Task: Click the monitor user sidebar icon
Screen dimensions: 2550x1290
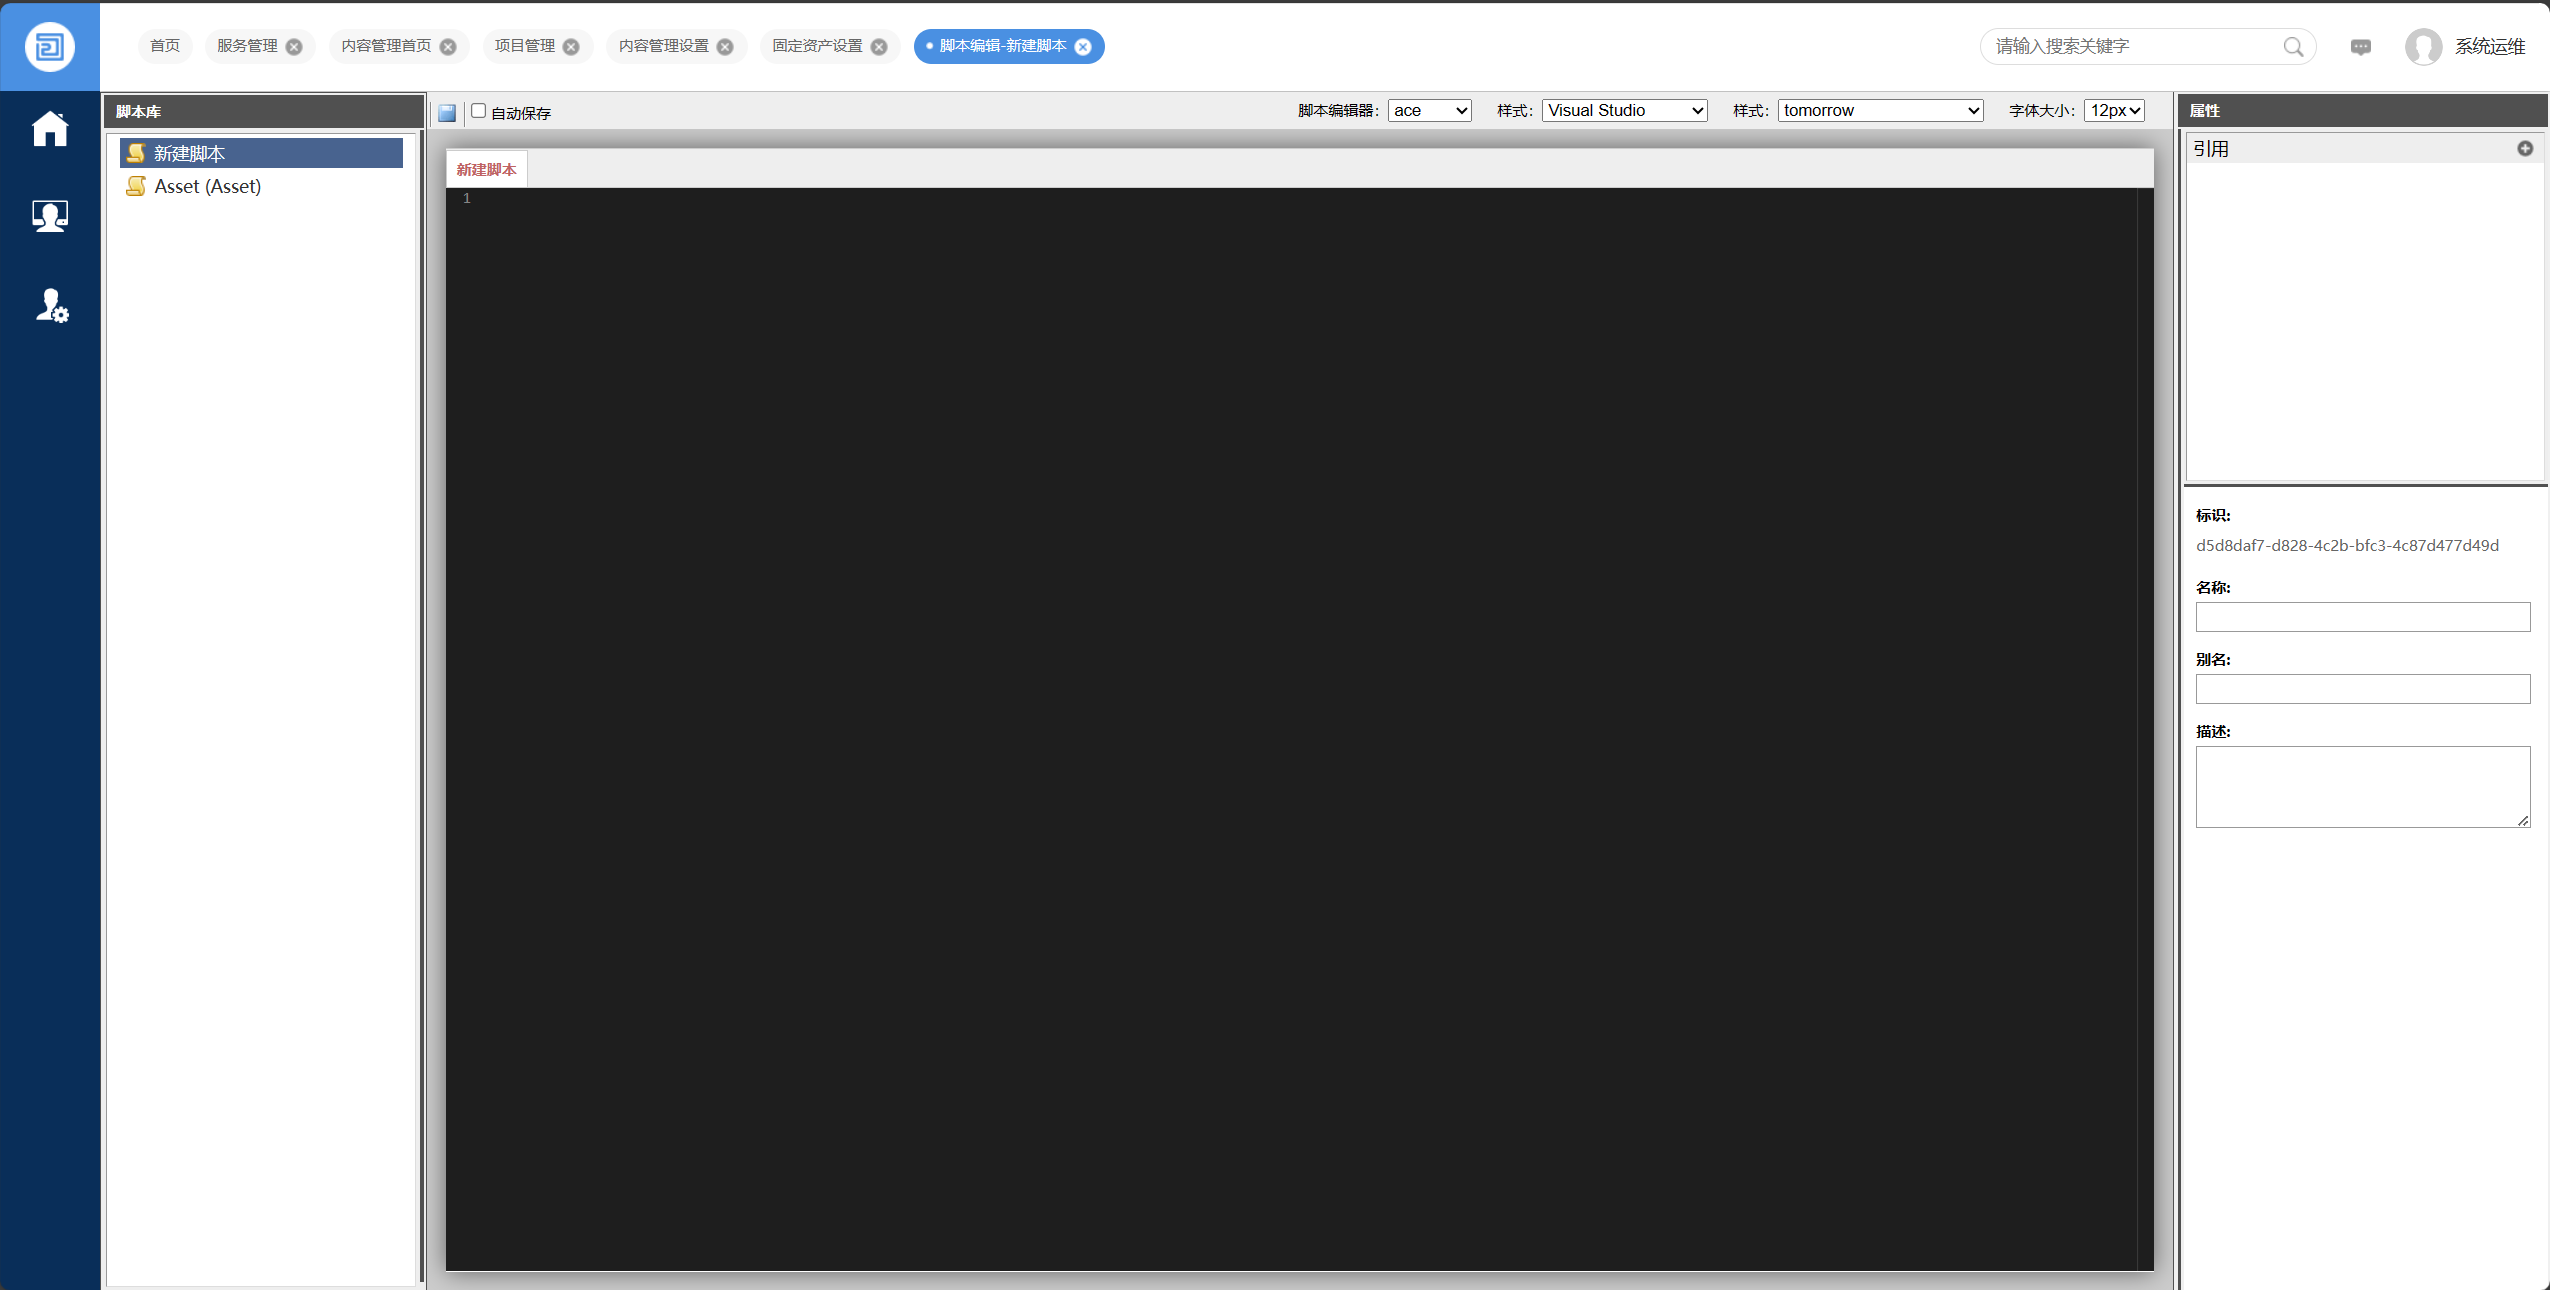Action: tap(49, 215)
